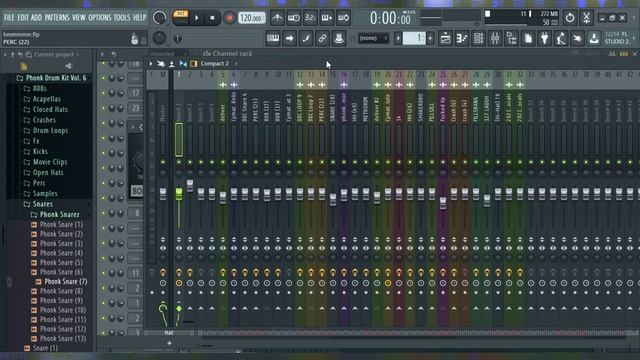Click the insert 1 green volume fader

pyautogui.click(x=179, y=193)
